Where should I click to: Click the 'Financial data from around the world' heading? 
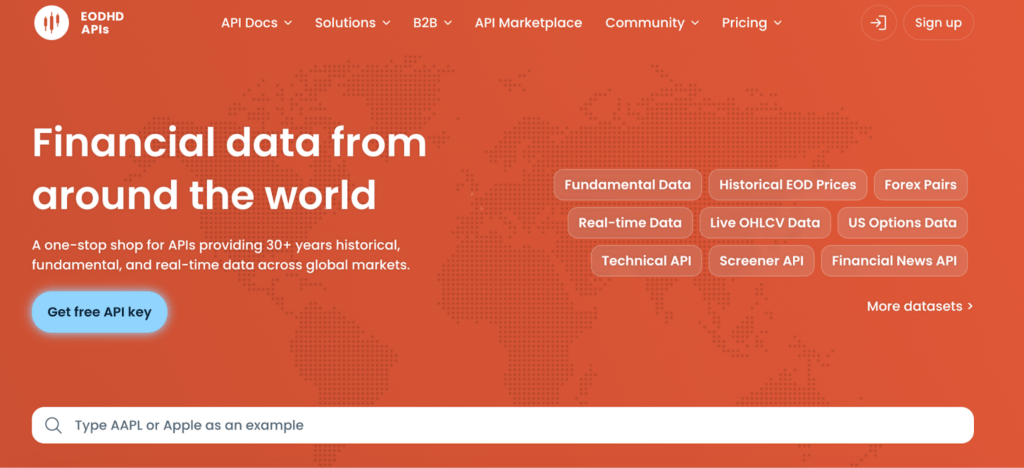[229, 168]
